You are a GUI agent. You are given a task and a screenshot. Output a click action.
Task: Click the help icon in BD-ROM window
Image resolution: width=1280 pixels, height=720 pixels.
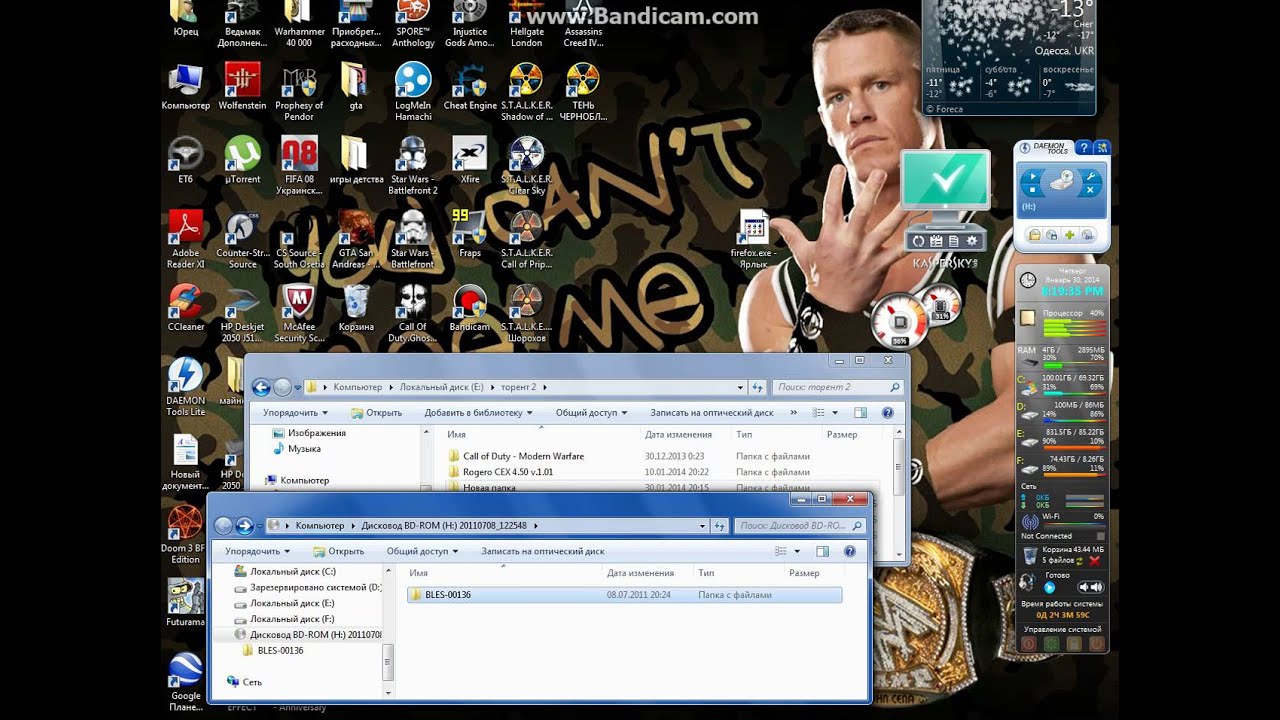coord(850,551)
